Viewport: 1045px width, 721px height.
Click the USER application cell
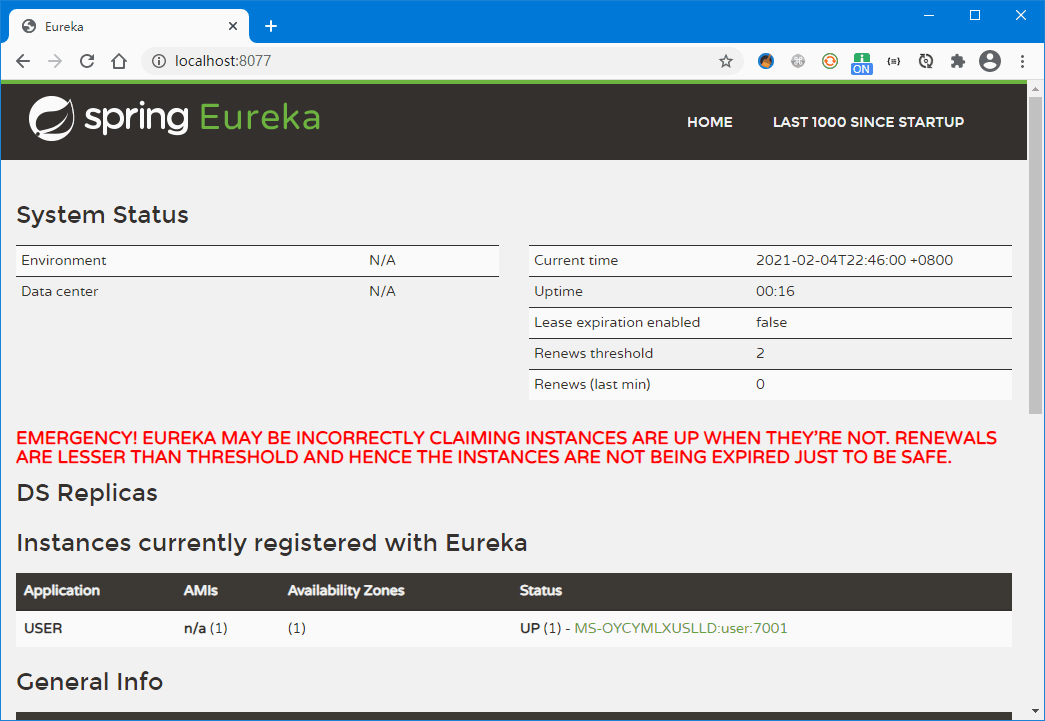(x=43, y=628)
